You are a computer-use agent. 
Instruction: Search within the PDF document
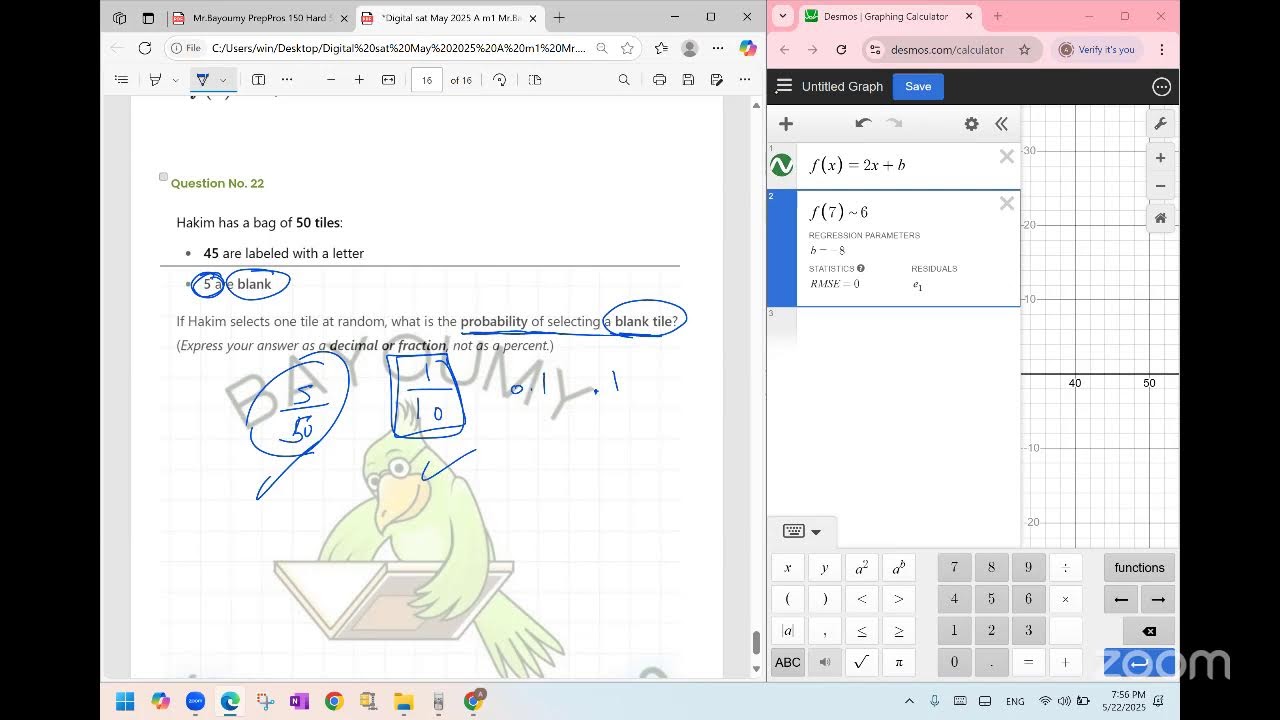click(624, 80)
